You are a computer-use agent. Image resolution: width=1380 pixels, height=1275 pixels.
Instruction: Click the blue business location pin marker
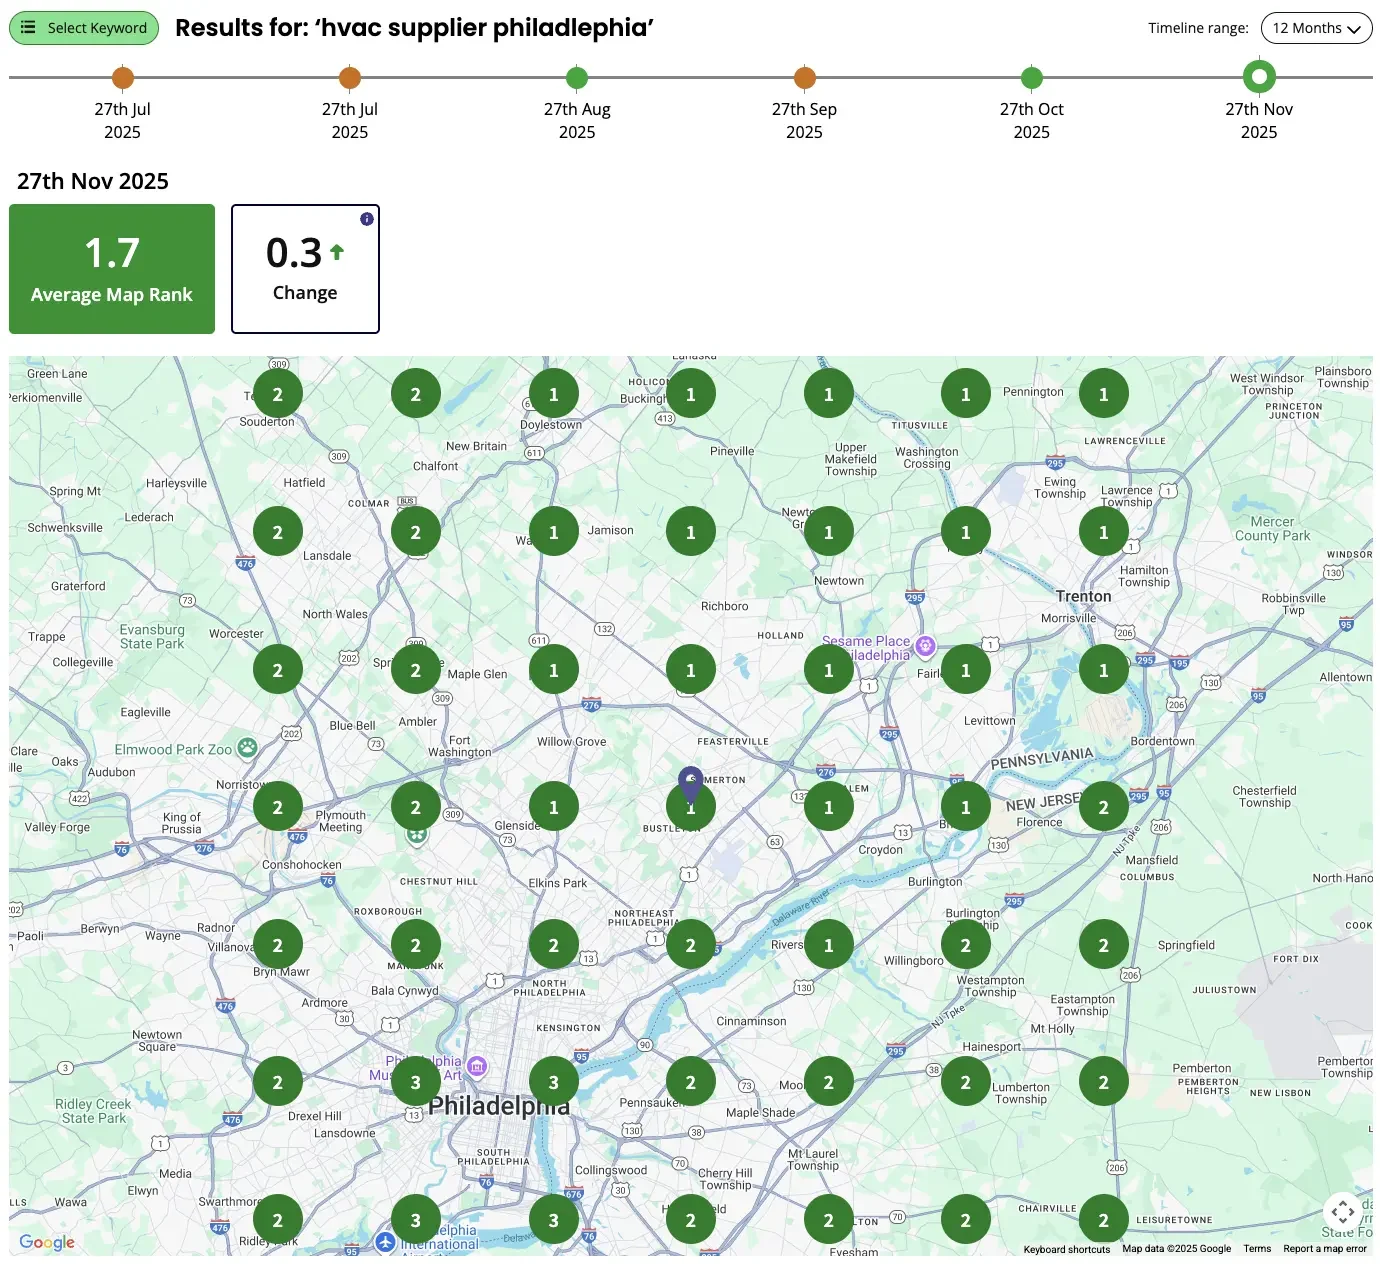click(x=690, y=782)
